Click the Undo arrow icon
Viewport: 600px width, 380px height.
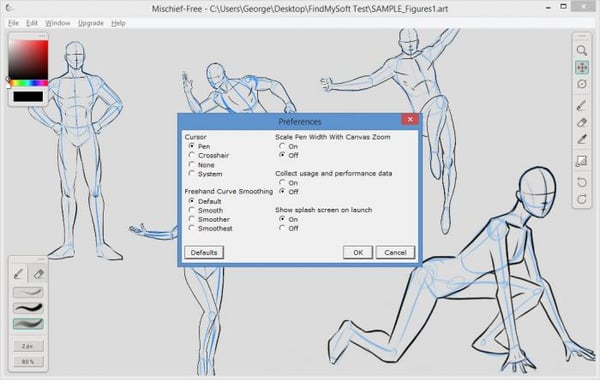pyautogui.click(x=582, y=182)
